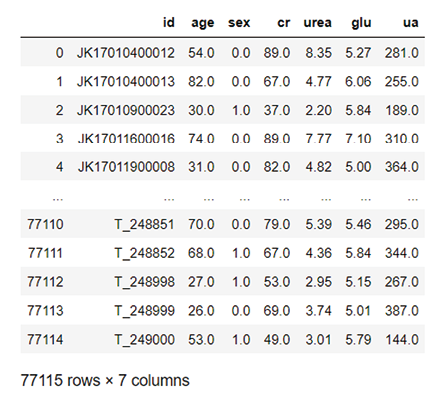Screen dimensions: 440x402
Task: Select the JK17010400012 id cell
Action: coord(126,53)
